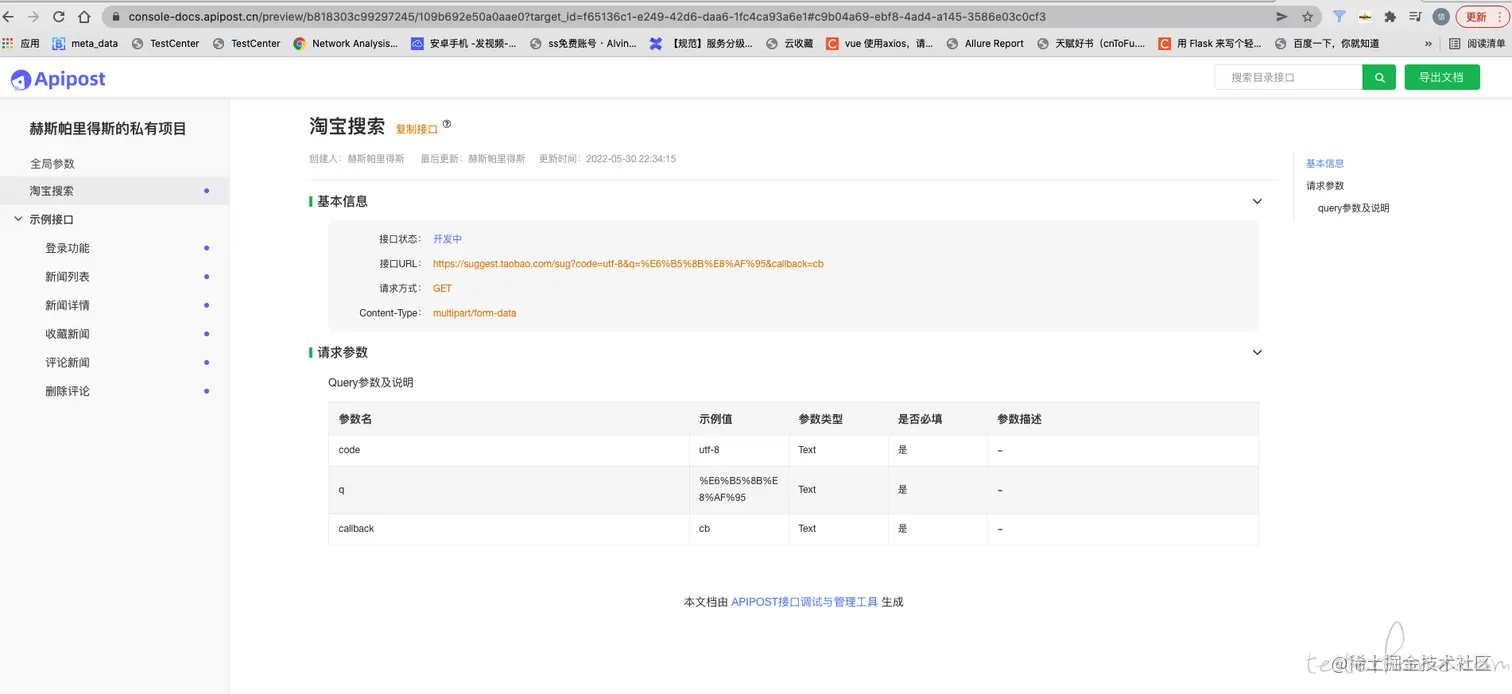Open the 登录功能 interface
The width and height of the screenshot is (1512, 694).
pos(67,248)
